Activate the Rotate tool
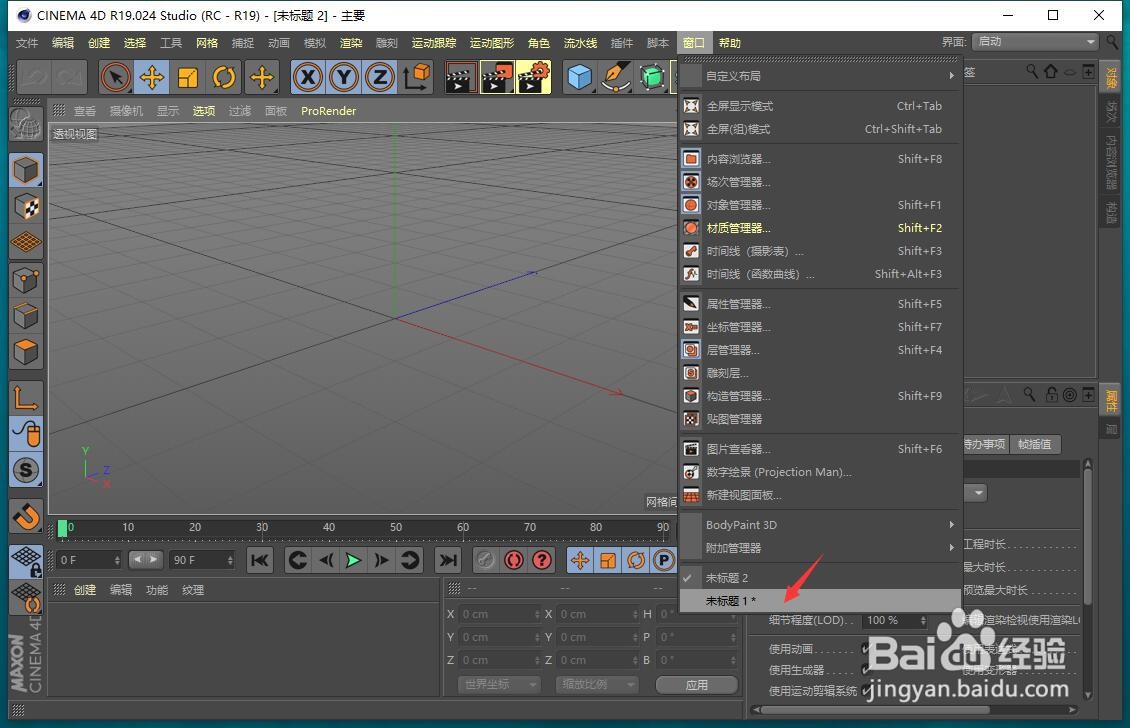The height and width of the screenshot is (728, 1130). pyautogui.click(x=224, y=77)
